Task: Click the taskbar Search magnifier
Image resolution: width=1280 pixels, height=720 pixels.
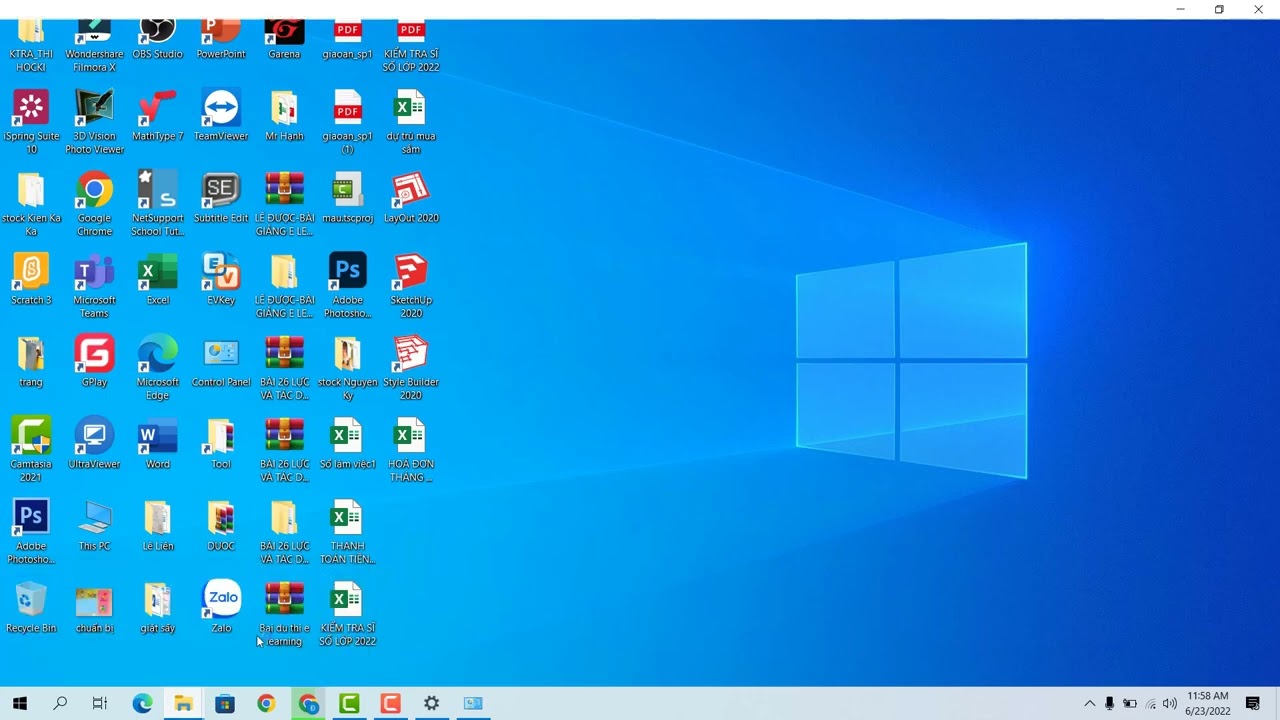Action: (x=60, y=703)
